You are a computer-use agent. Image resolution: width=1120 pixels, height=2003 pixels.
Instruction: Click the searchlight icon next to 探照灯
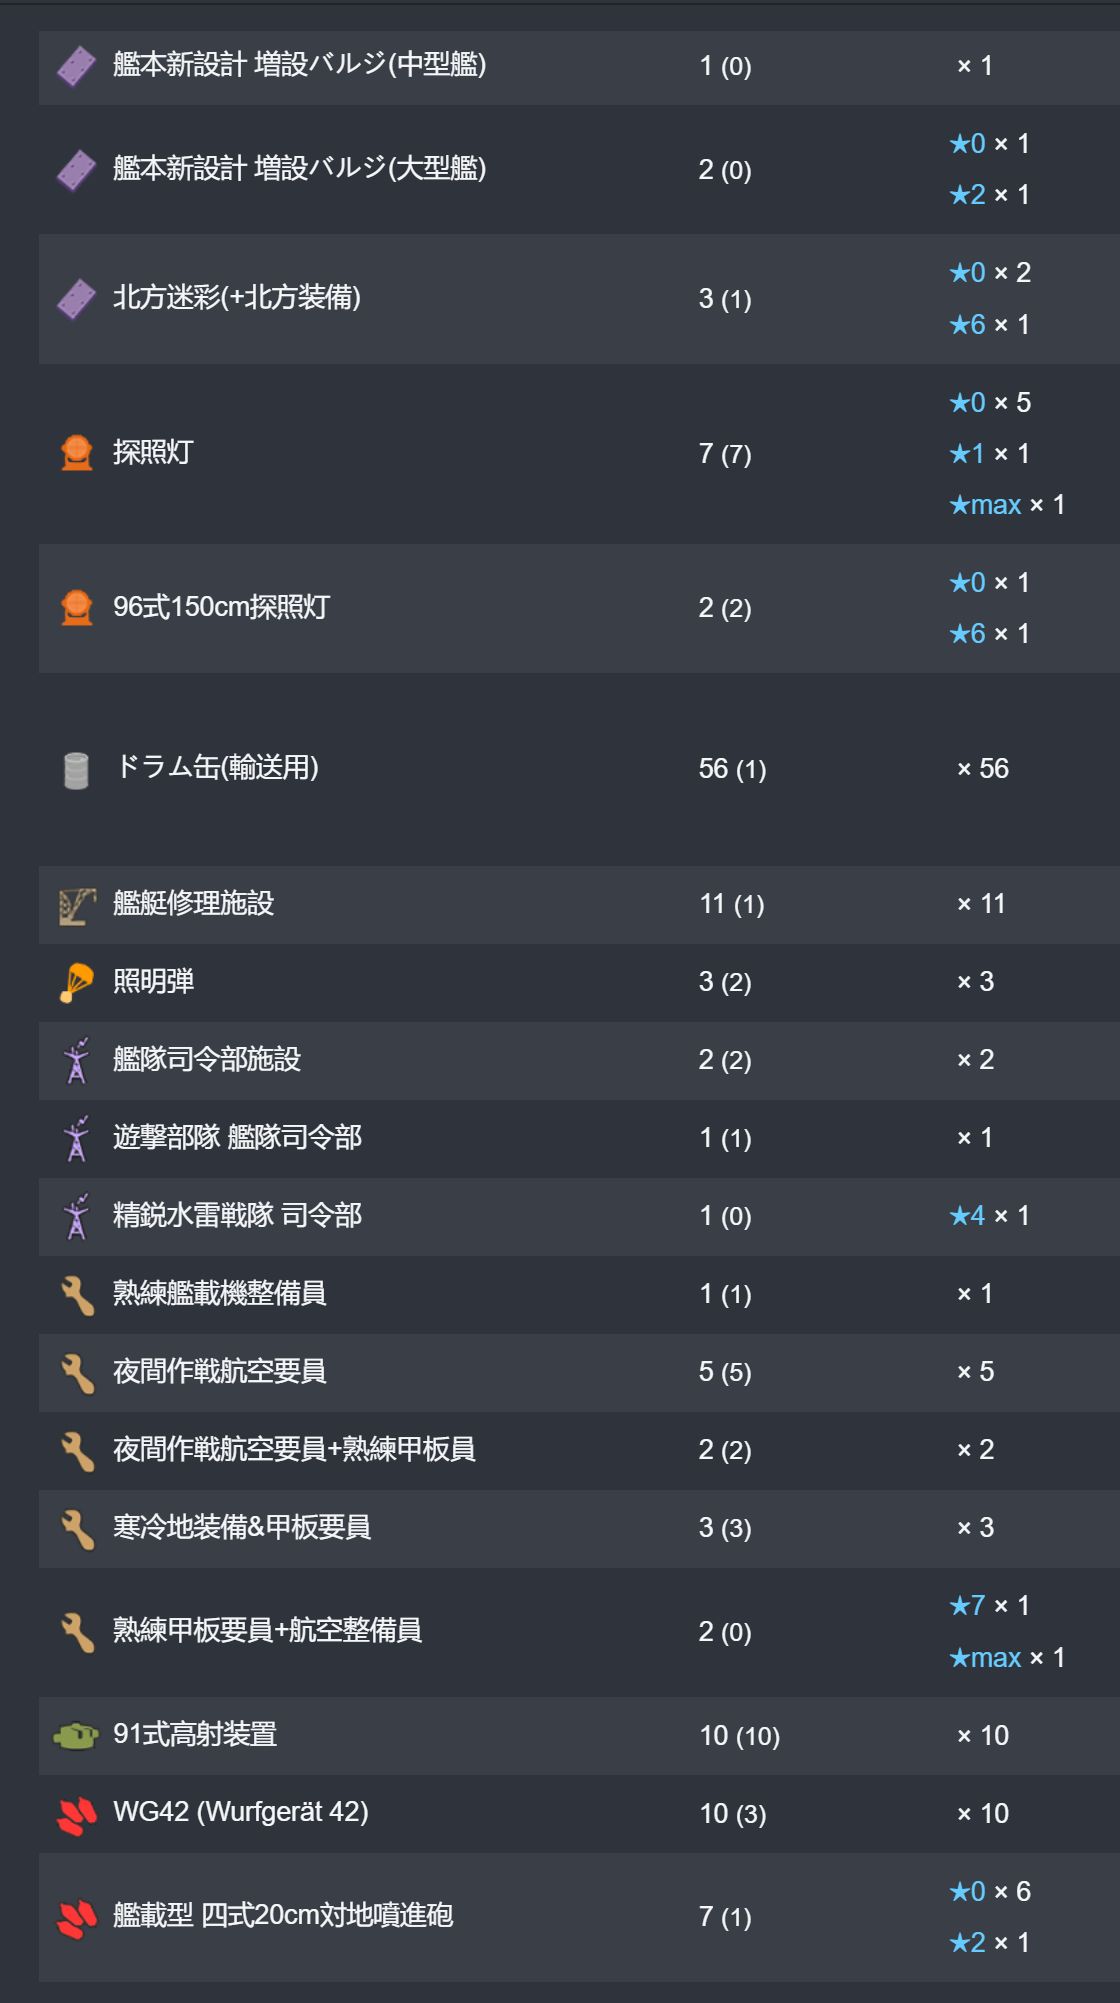pyautogui.click(x=76, y=453)
